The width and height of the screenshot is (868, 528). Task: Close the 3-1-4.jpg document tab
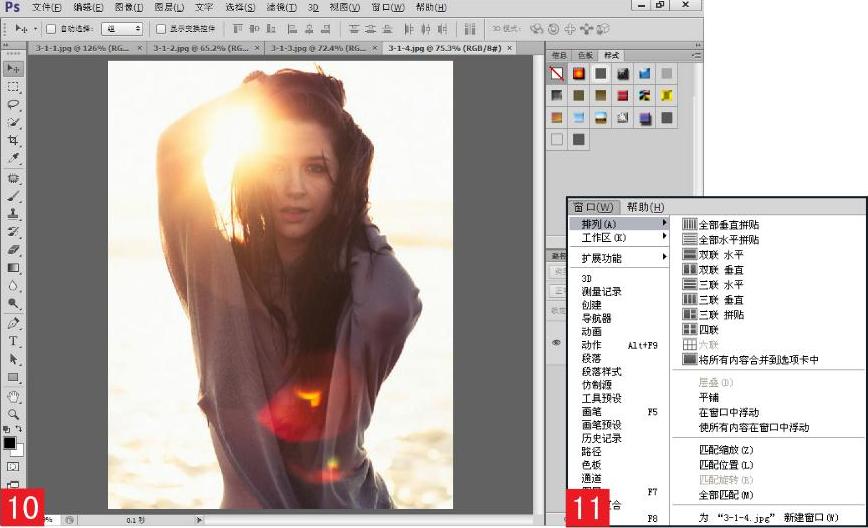[x=510, y=48]
